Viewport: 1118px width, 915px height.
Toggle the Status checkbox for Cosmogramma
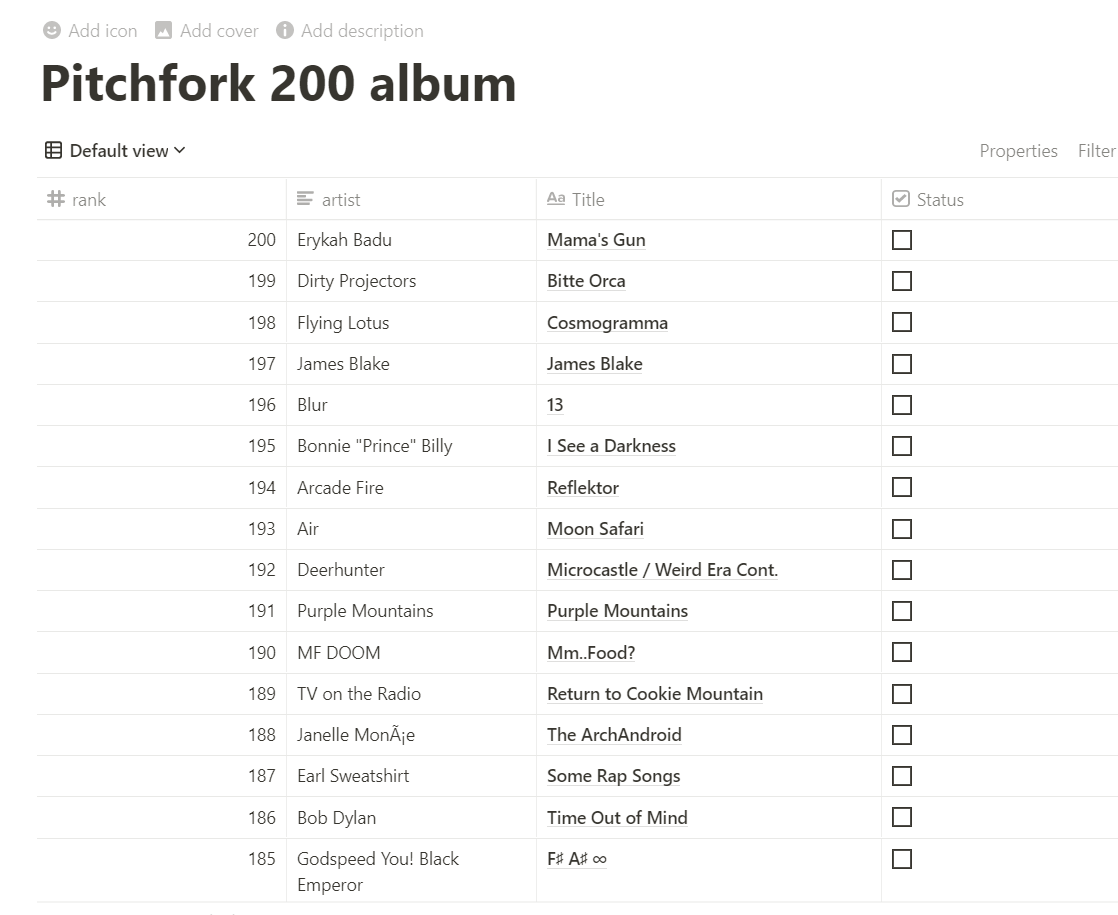tap(902, 322)
